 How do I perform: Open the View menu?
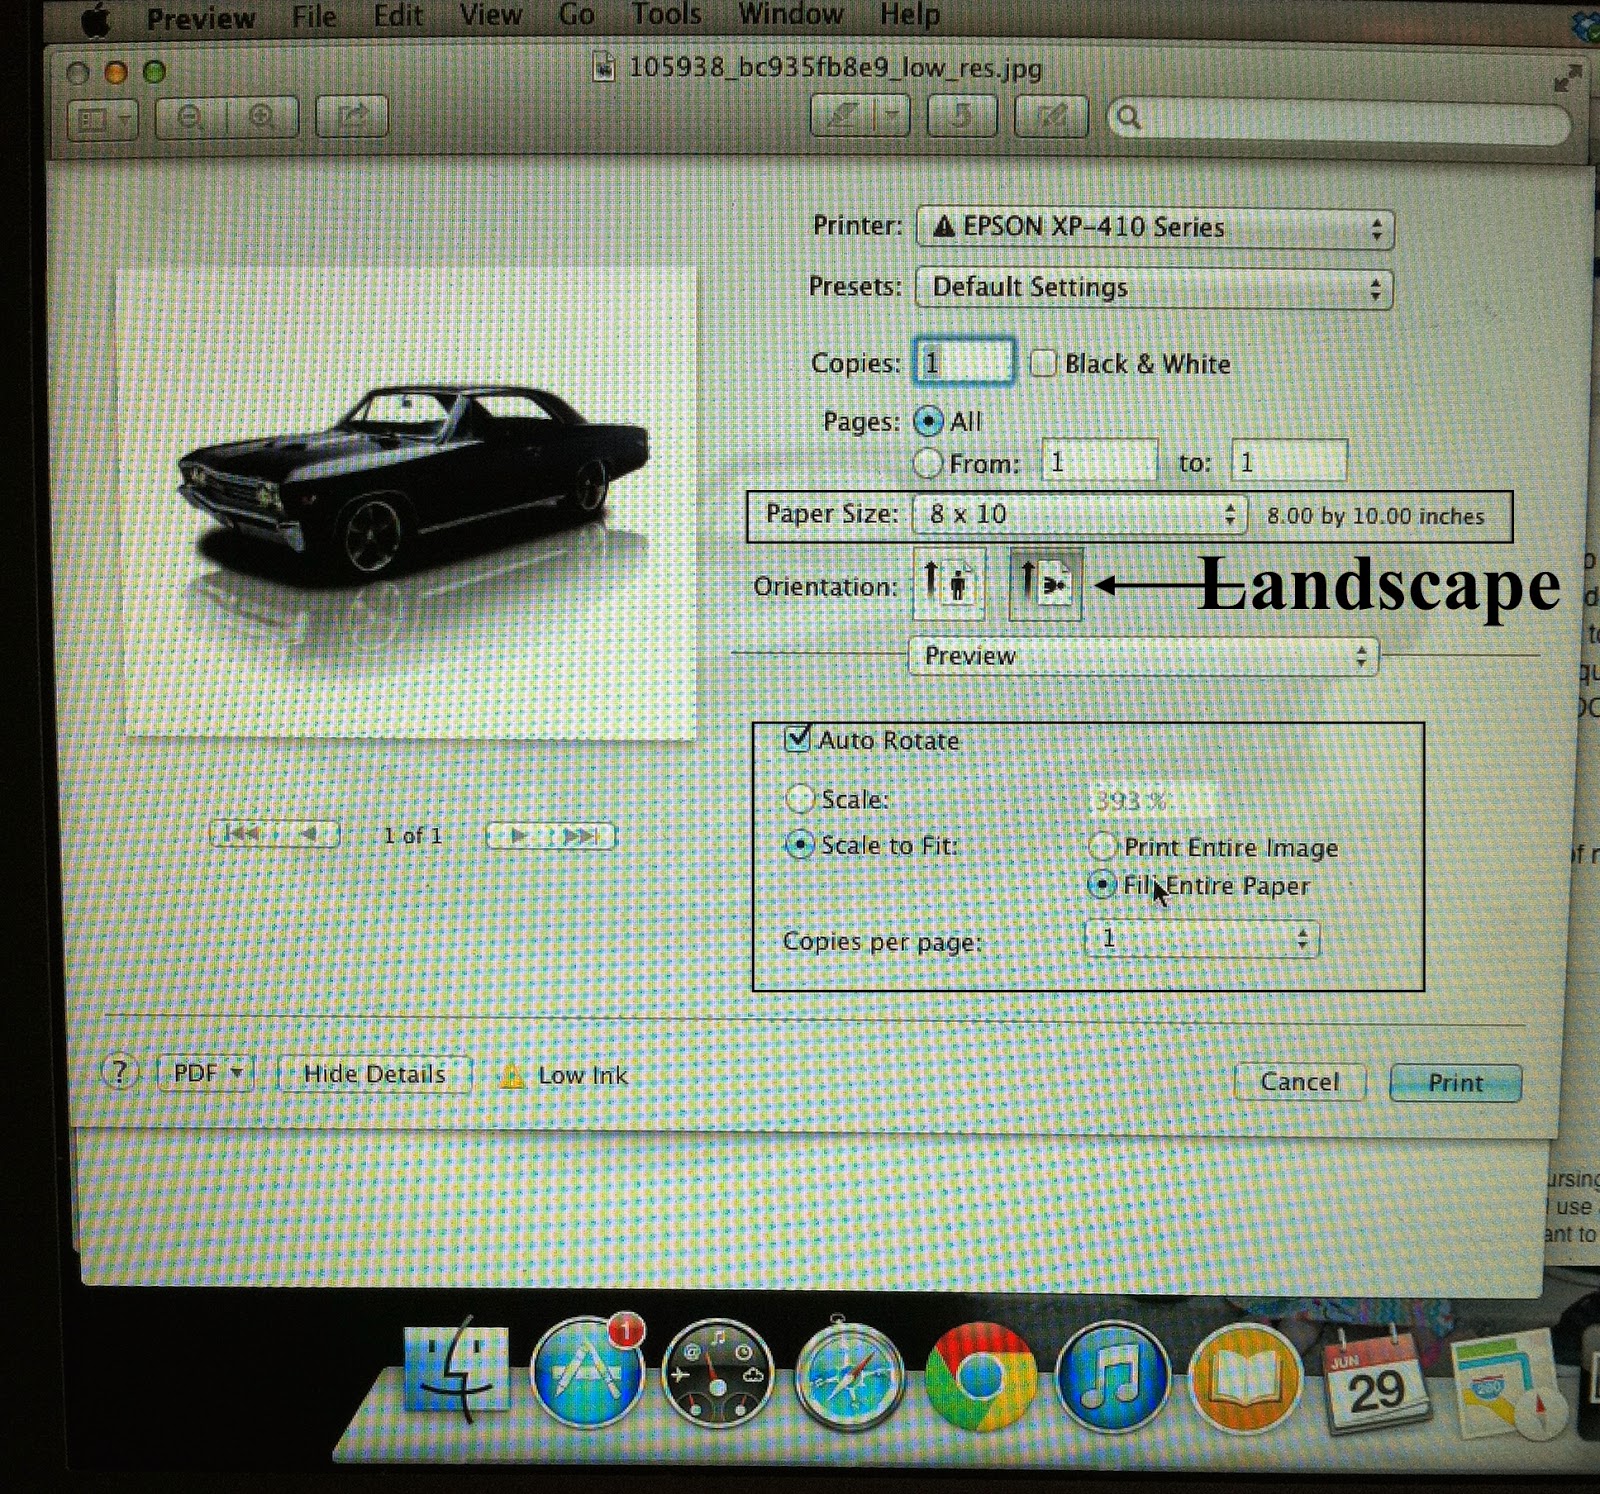(490, 15)
